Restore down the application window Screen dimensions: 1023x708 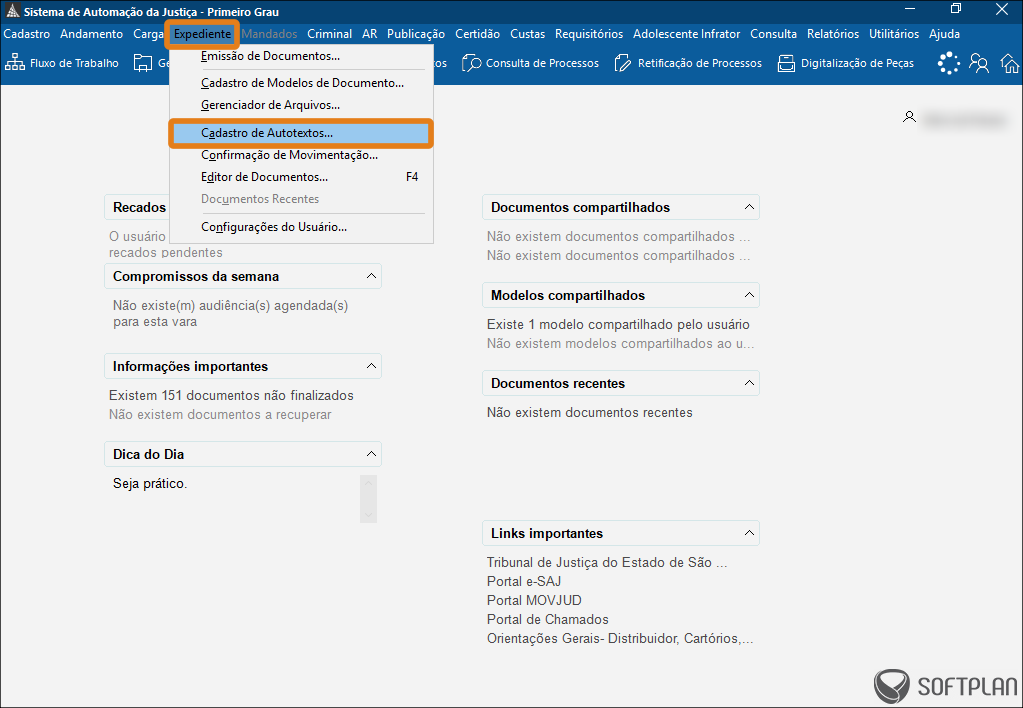956,9
